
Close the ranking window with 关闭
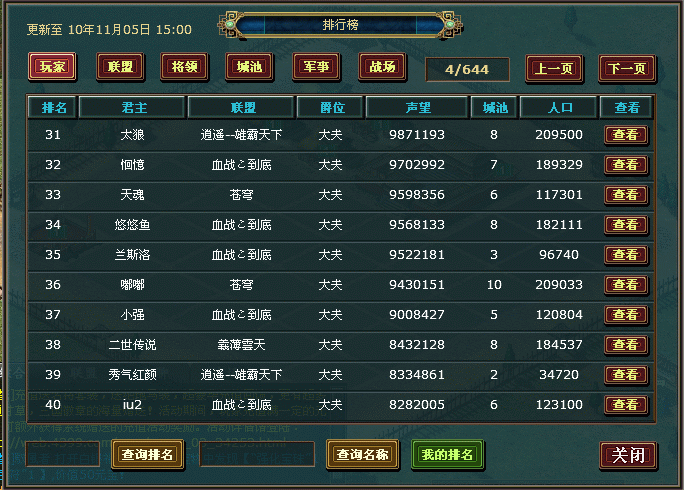[628, 456]
